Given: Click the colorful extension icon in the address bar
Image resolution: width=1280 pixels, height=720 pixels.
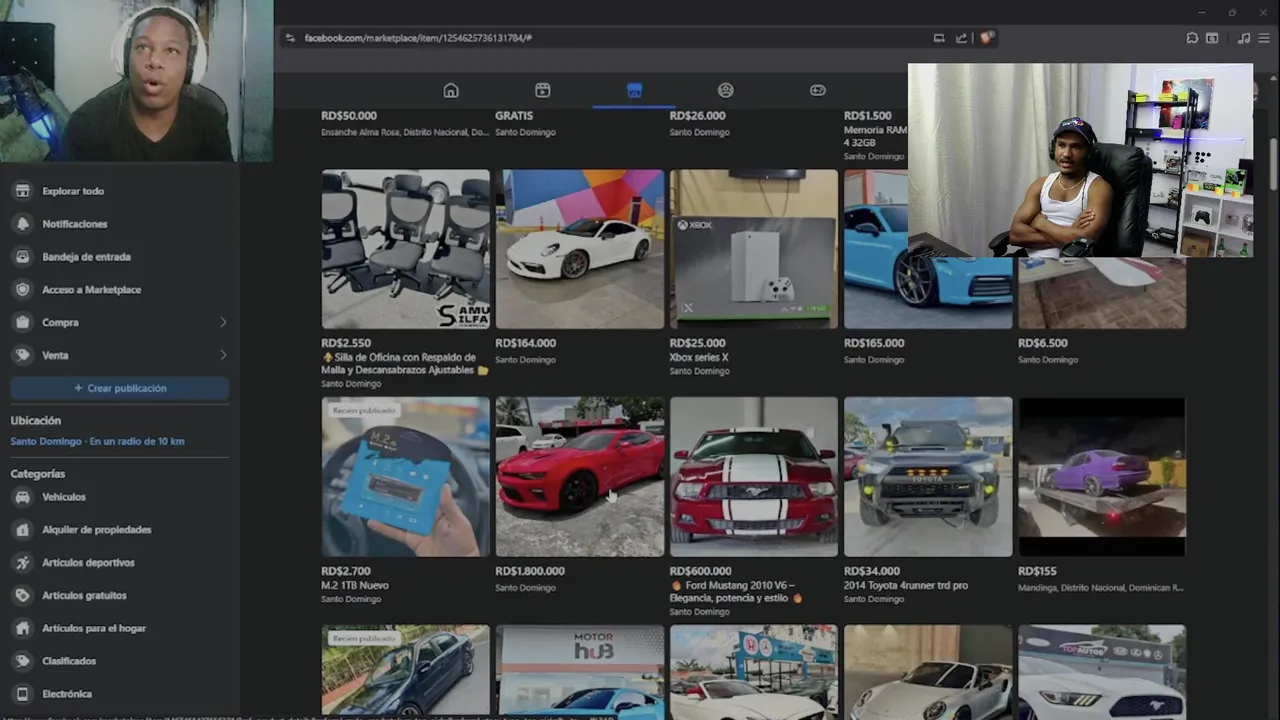Looking at the screenshot, I should [986, 38].
